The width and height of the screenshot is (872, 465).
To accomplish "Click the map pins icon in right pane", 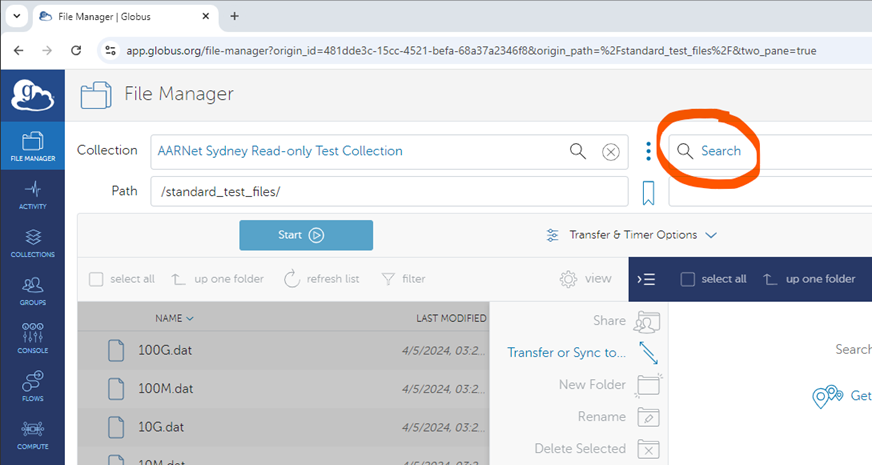I will (x=828, y=396).
